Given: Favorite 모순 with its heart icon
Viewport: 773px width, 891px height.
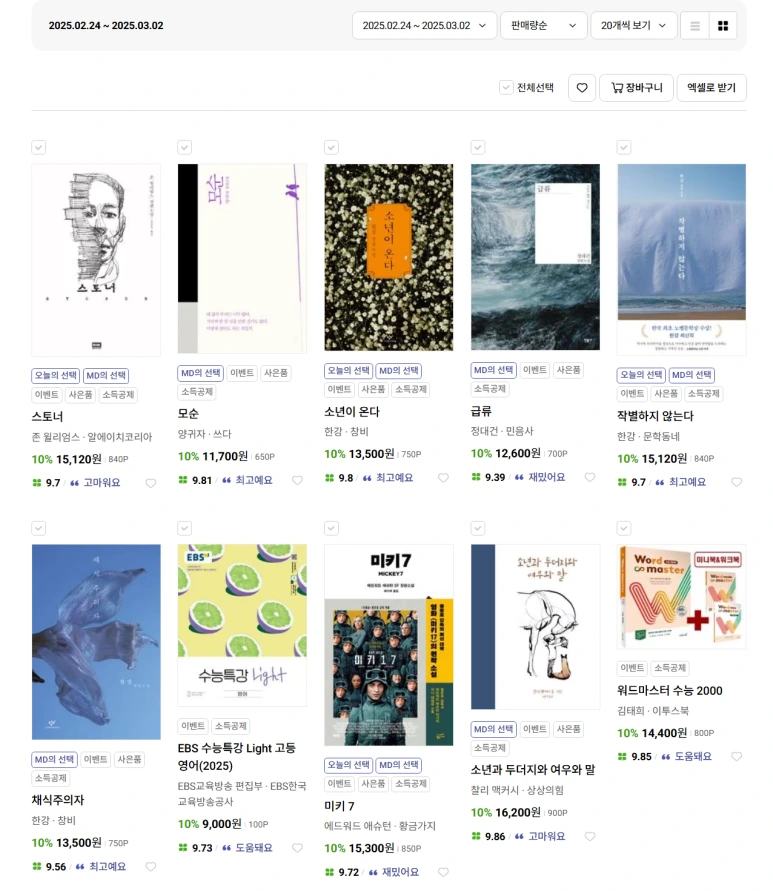Looking at the screenshot, I should tap(297, 480).
